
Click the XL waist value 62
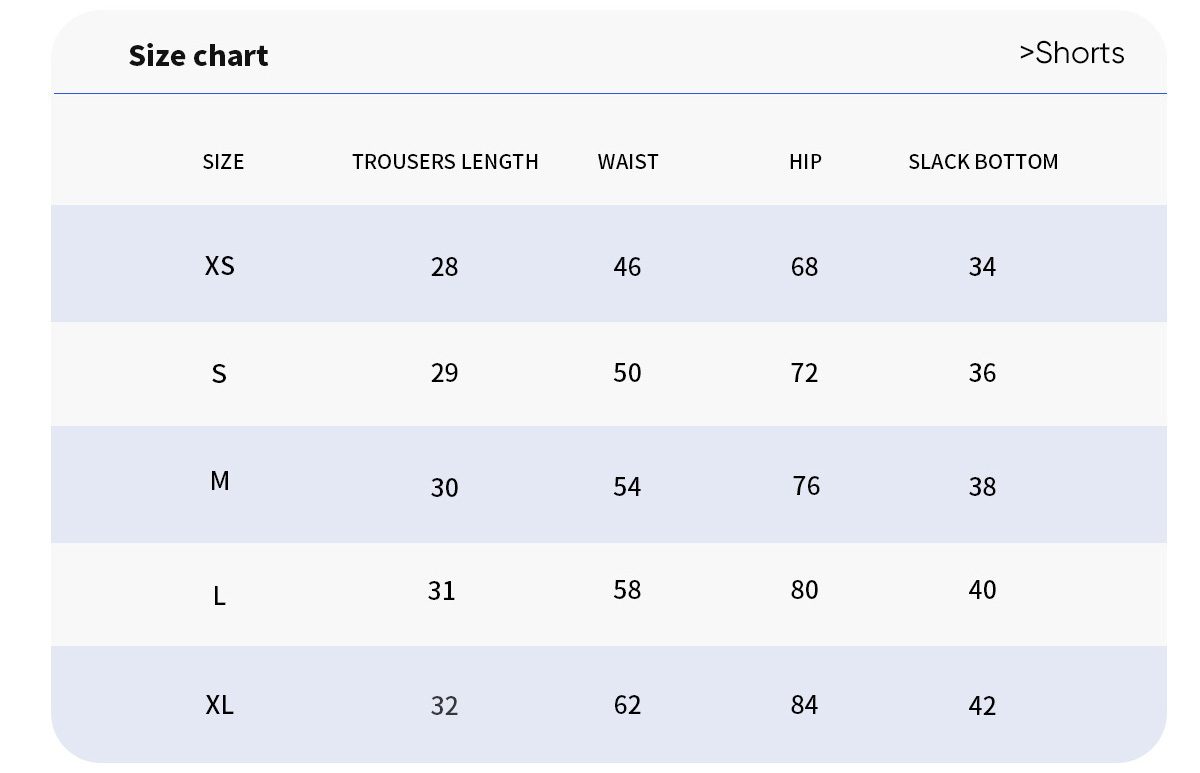627,705
